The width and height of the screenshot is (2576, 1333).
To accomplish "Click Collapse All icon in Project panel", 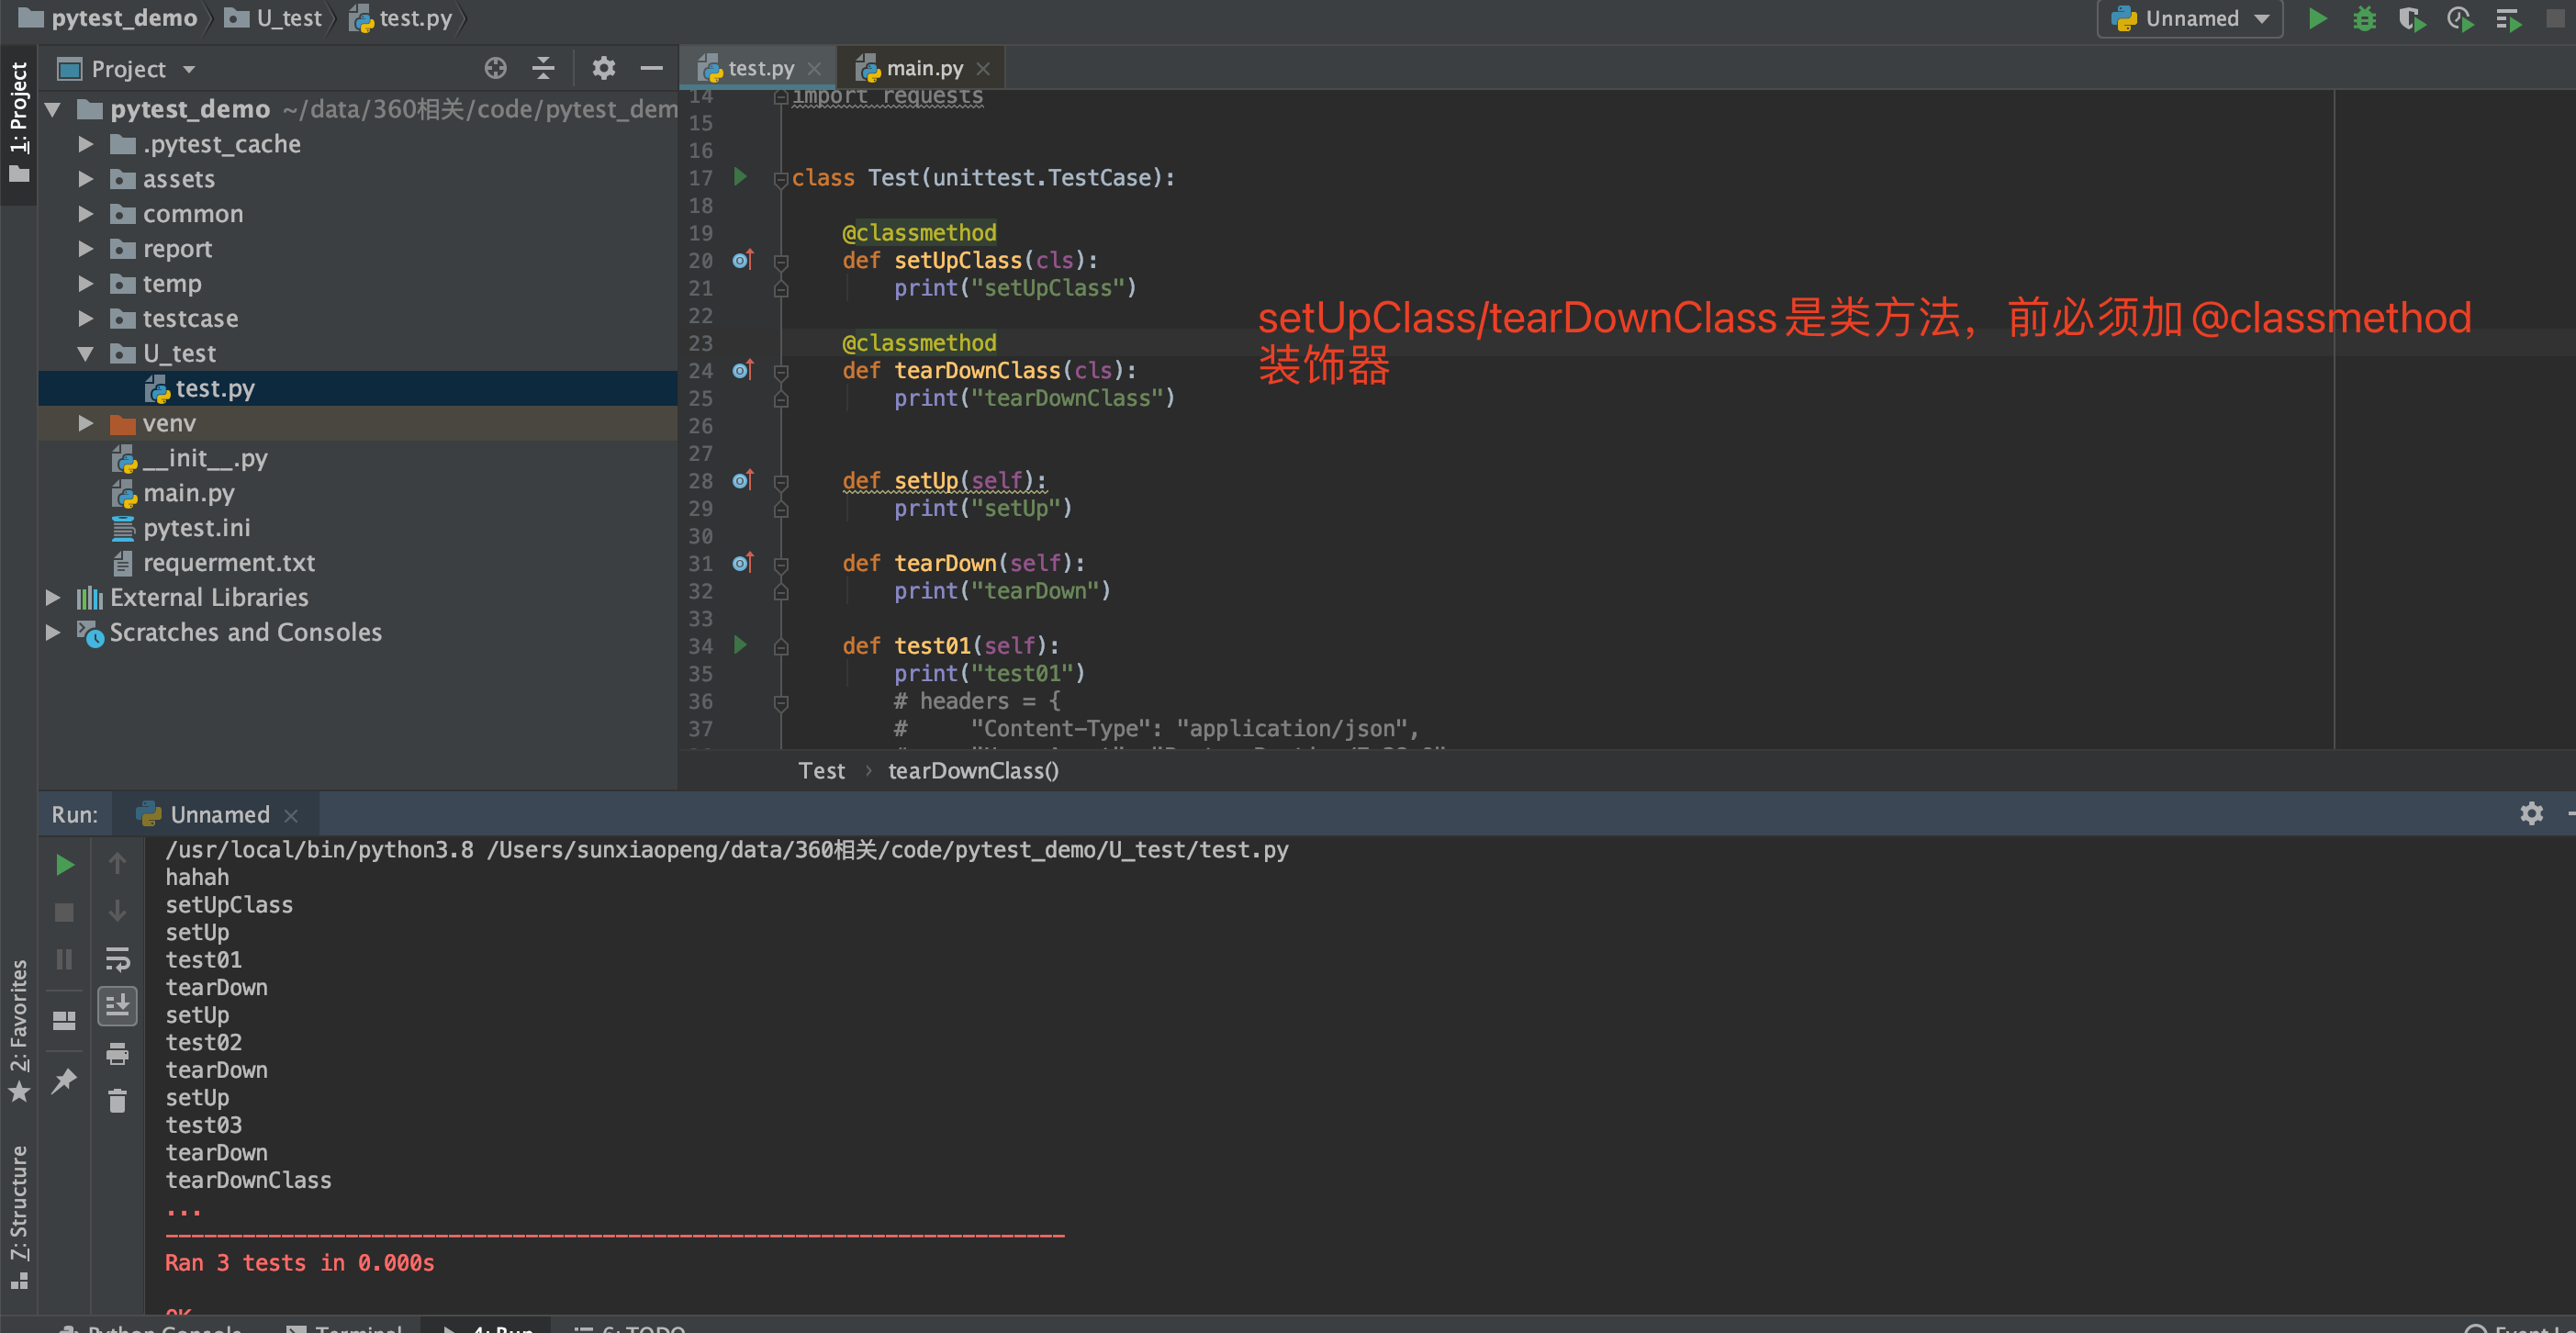I will click(543, 68).
